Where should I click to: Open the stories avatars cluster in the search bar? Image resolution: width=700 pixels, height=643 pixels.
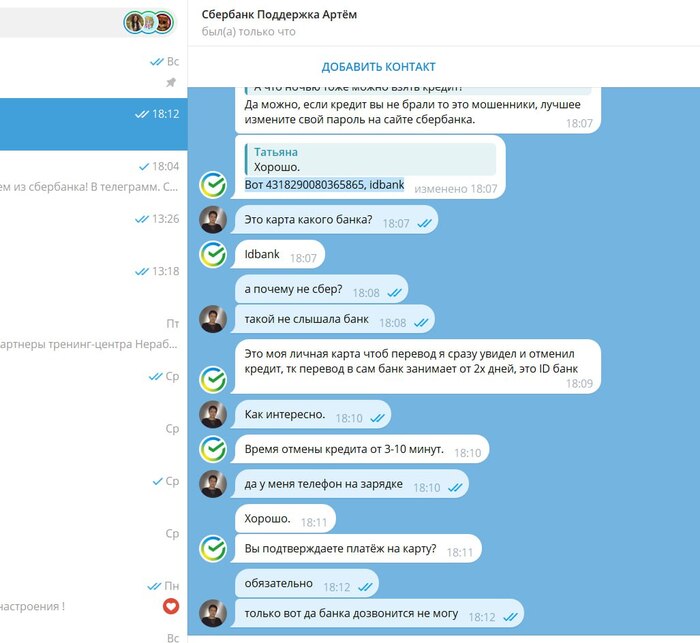coord(149,22)
